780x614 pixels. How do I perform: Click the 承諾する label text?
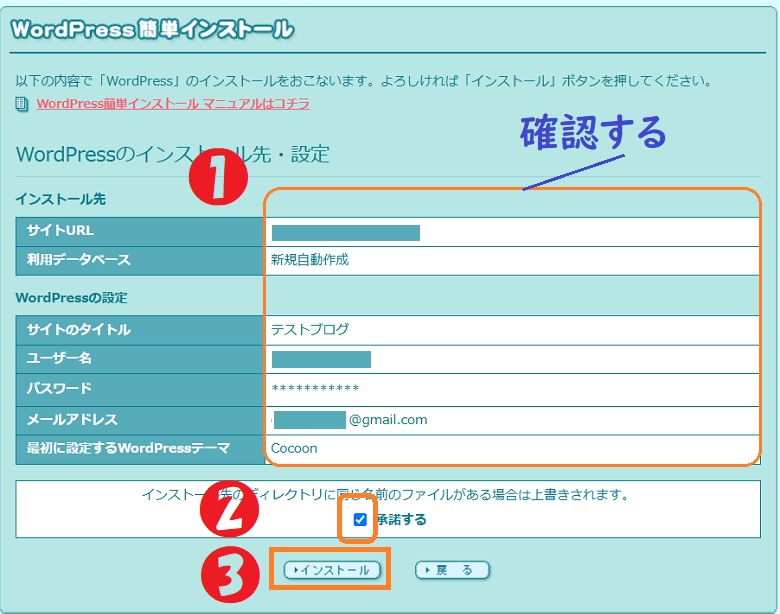point(402,519)
